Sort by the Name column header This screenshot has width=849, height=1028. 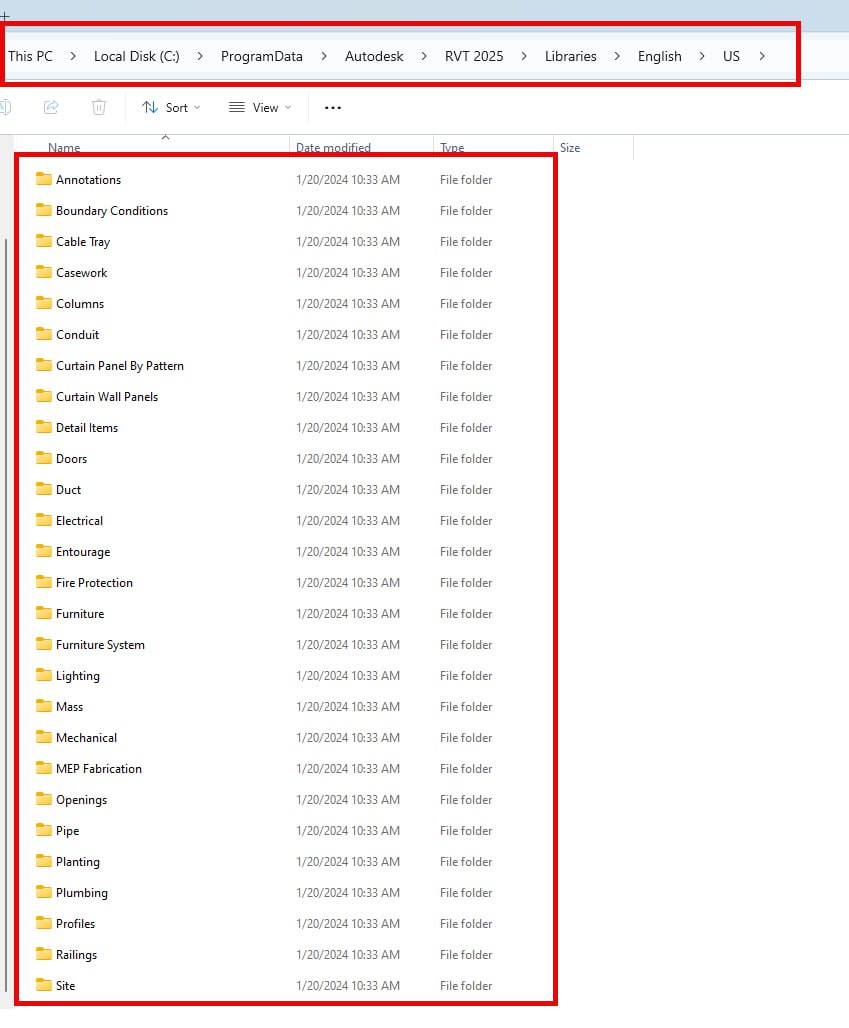(64, 148)
